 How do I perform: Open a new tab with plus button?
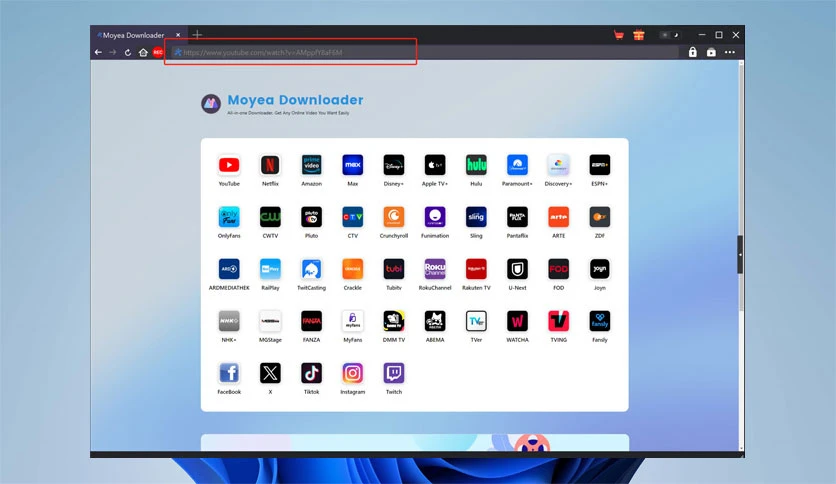point(197,35)
